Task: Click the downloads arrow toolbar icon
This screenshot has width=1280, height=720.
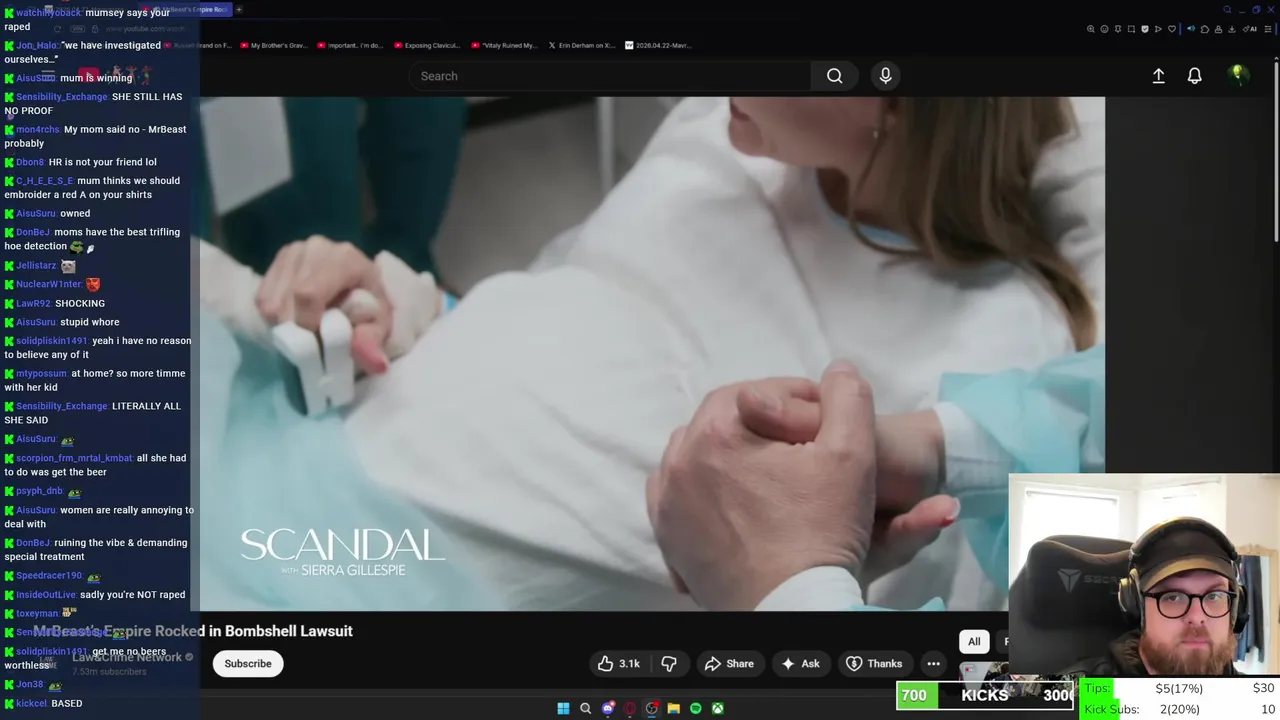Action: pos(1231,29)
